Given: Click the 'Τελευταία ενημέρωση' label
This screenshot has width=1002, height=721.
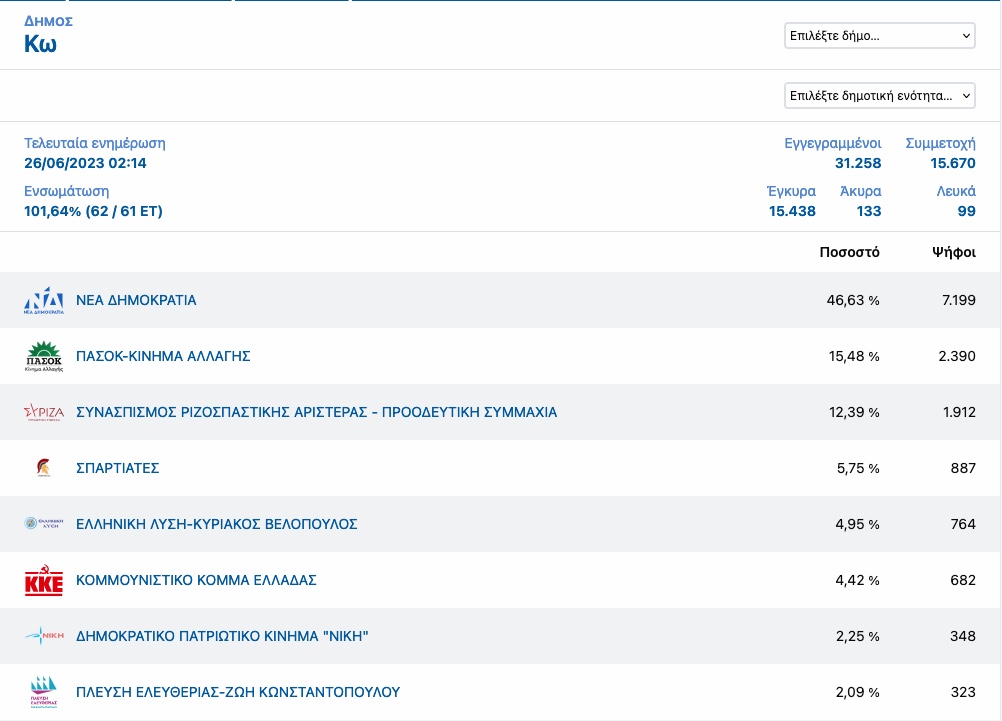Looking at the screenshot, I should pyautogui.click(x=95, y=143).
